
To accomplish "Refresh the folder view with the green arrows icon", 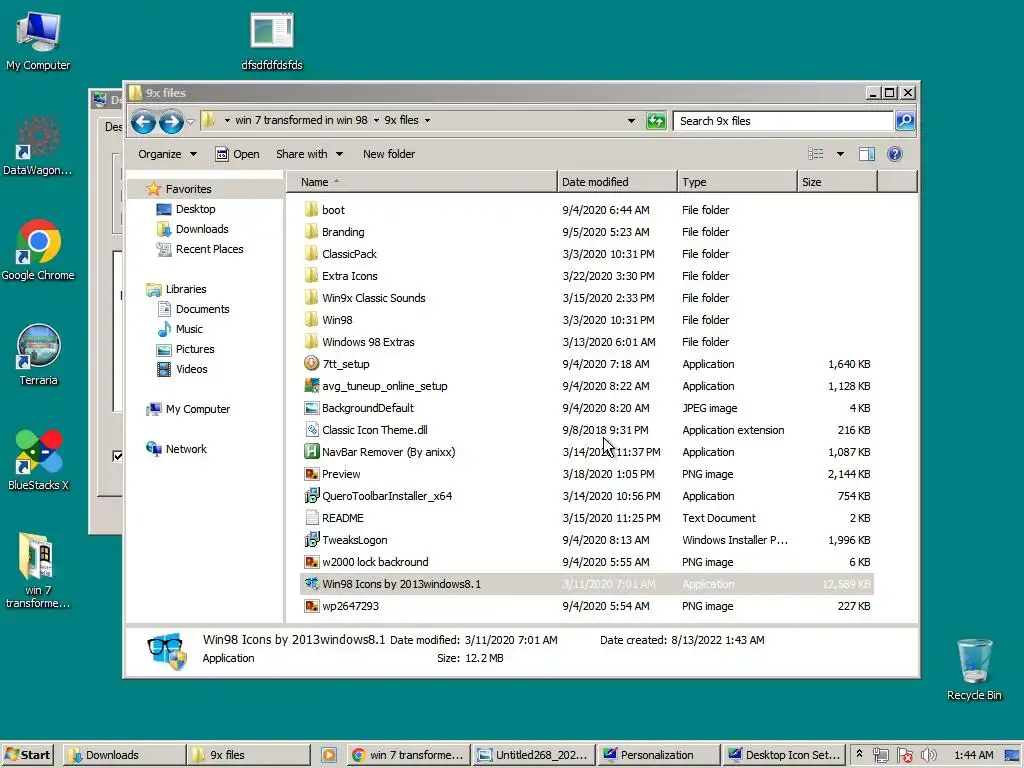I will click(x=656, y=121).
